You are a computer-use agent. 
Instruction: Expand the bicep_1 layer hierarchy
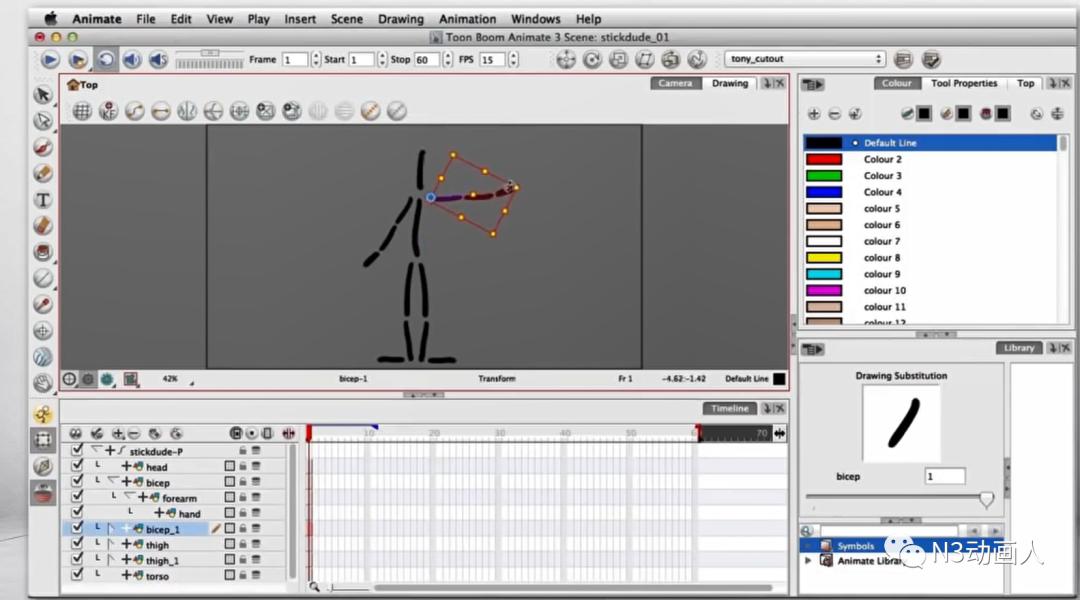coord(112,529)
